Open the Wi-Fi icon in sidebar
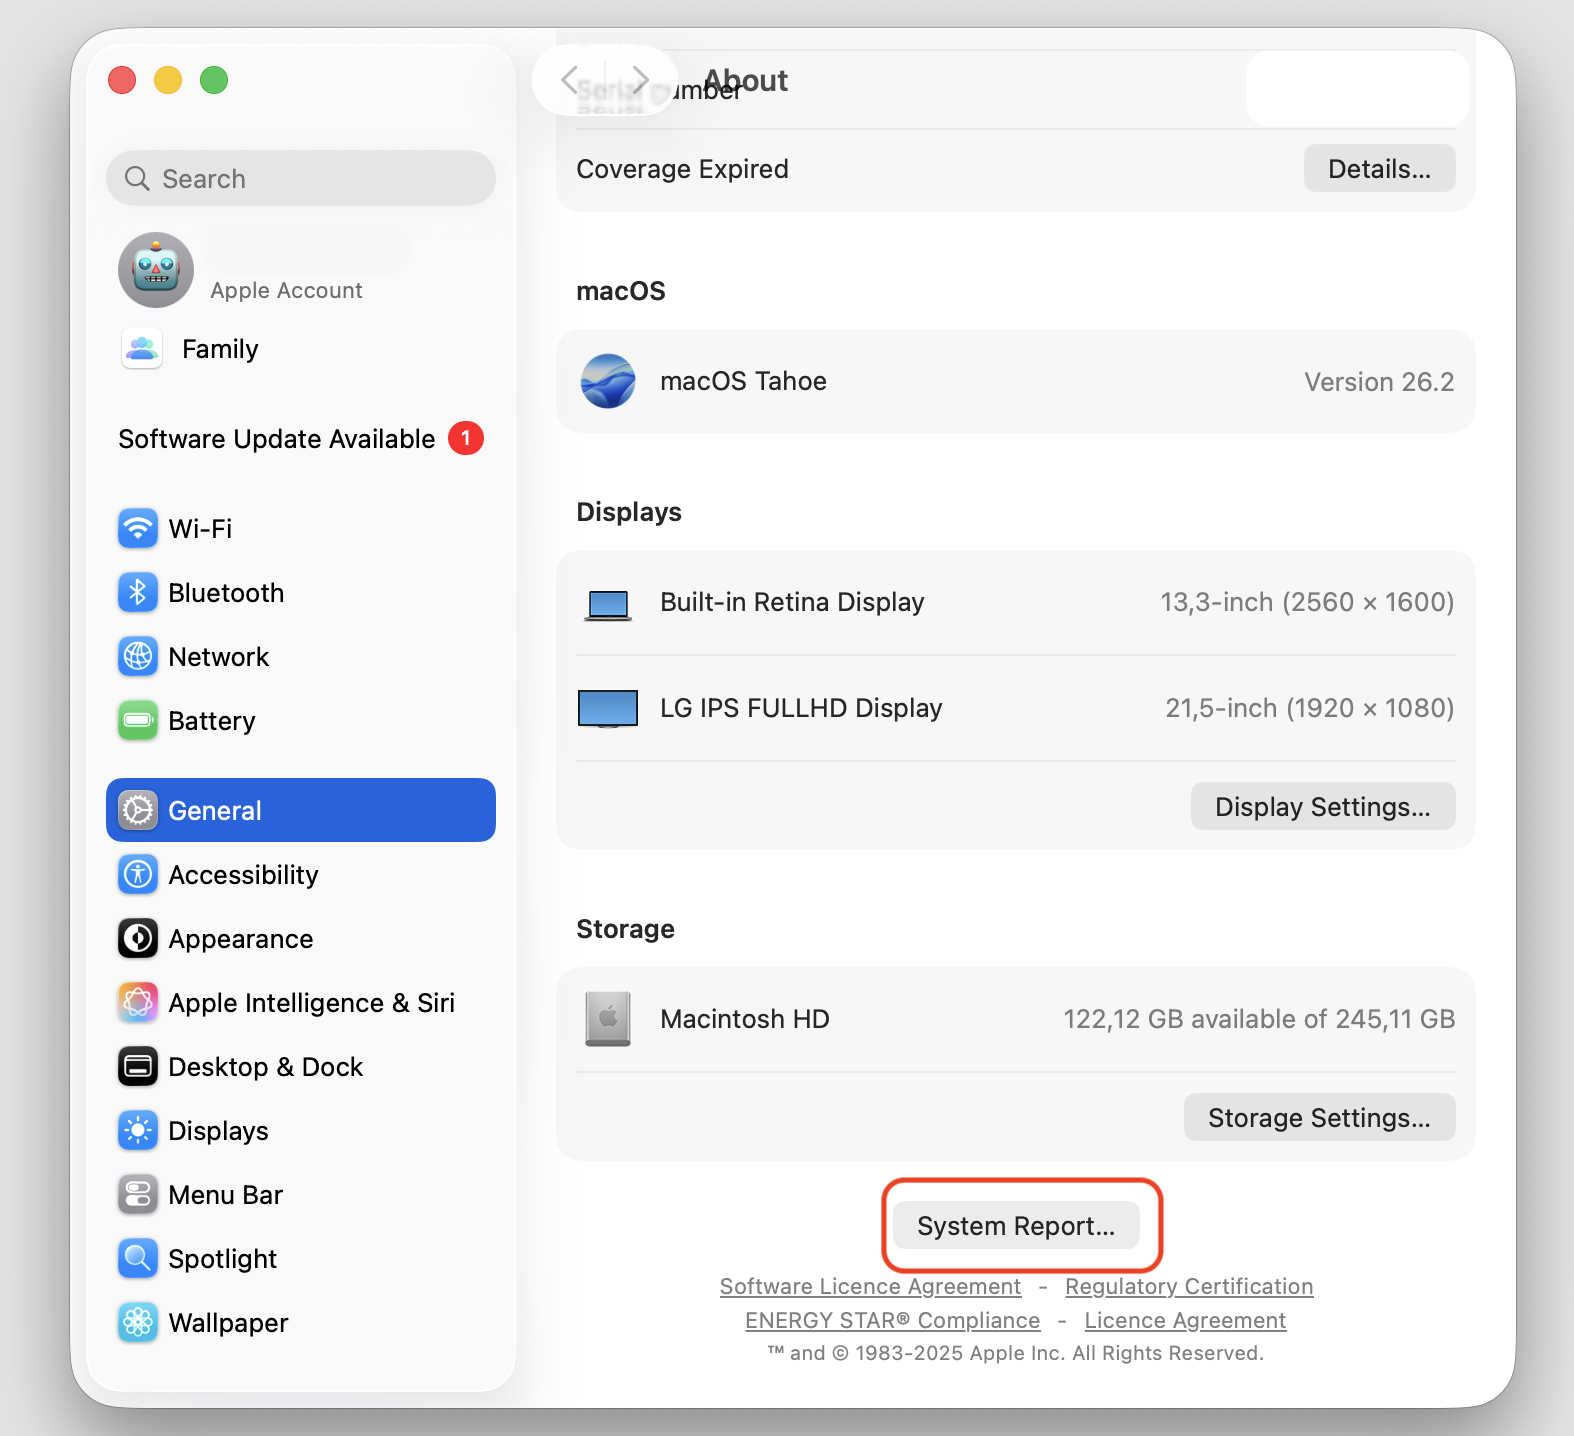This screenshot has width=1574, height=1436. click(x=138, y=528)
